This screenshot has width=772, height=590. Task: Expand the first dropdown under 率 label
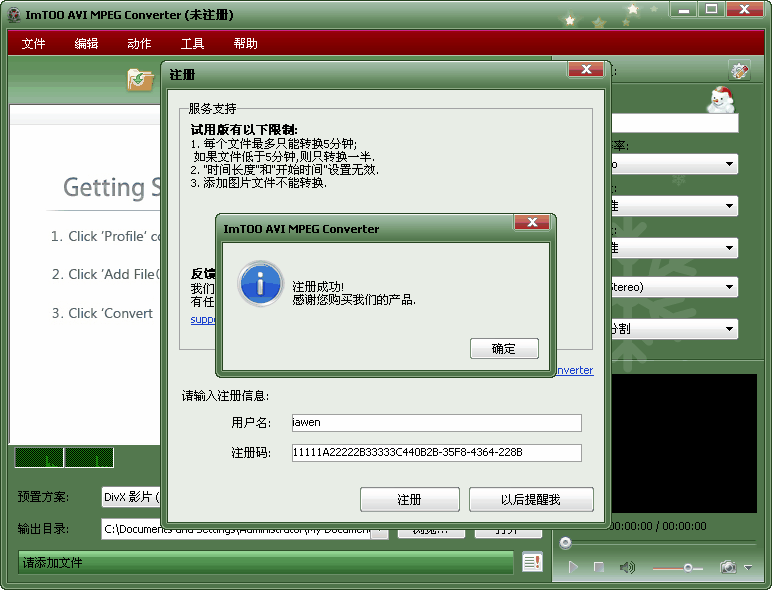pos(730,164)
